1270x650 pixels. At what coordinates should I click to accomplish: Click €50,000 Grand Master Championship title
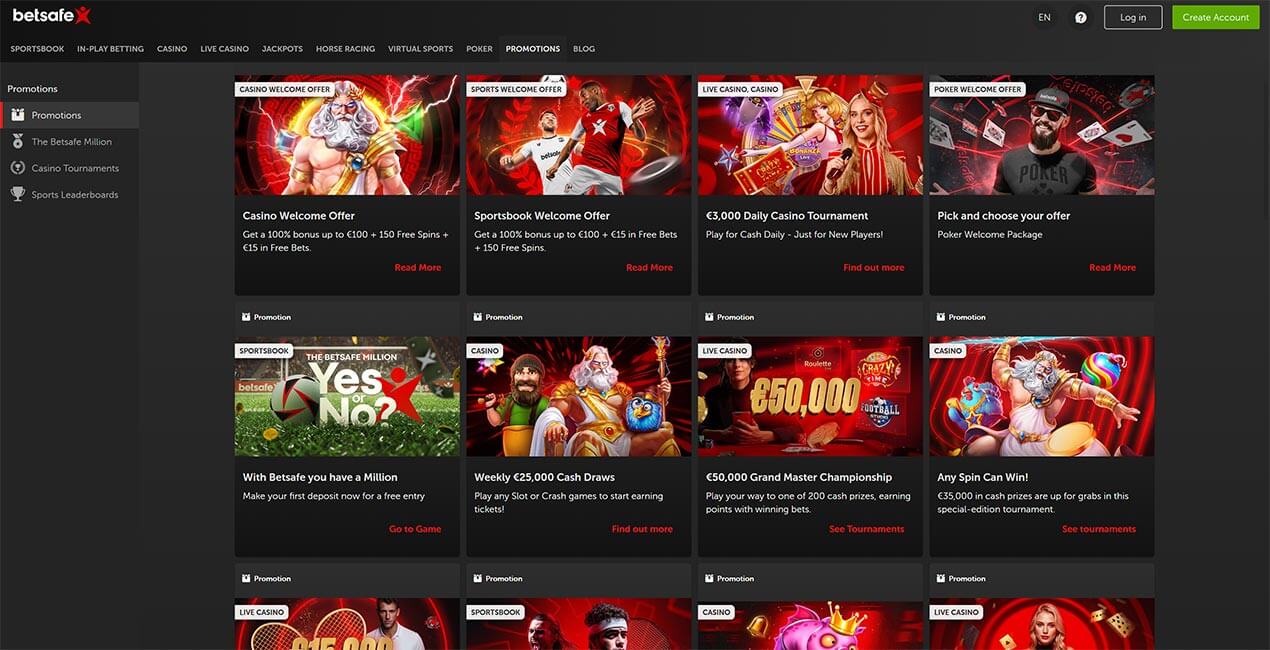click(x=799, y=477)
